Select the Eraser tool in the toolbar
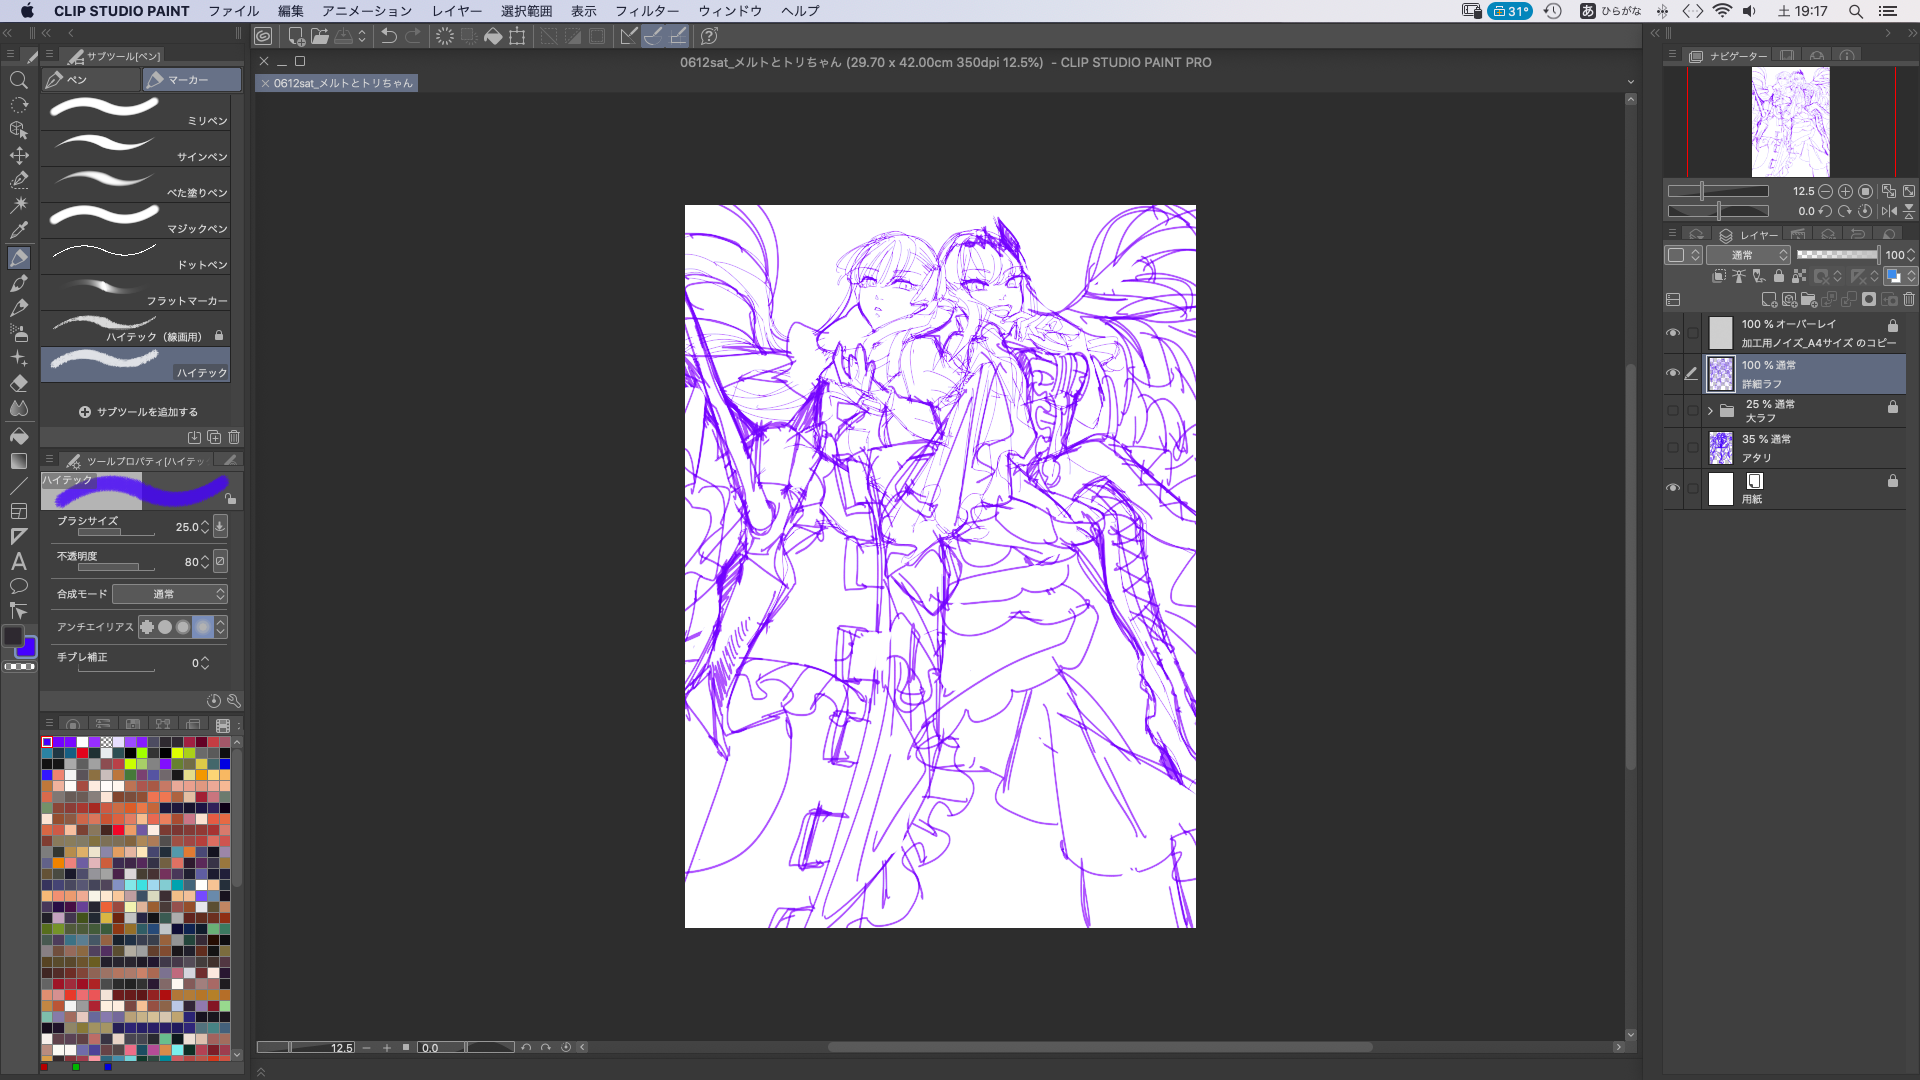 pyautogui.click(x=19, y=383)
